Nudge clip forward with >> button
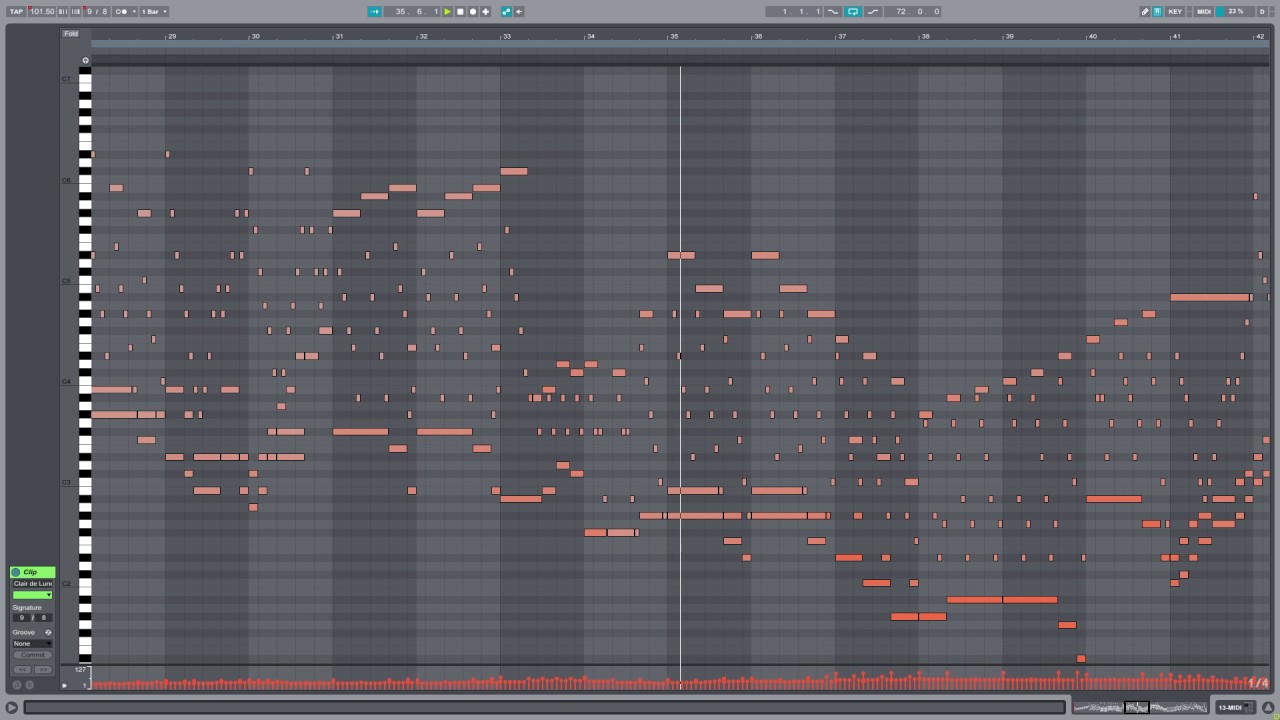1280x720 pixels. coord(43,669)
